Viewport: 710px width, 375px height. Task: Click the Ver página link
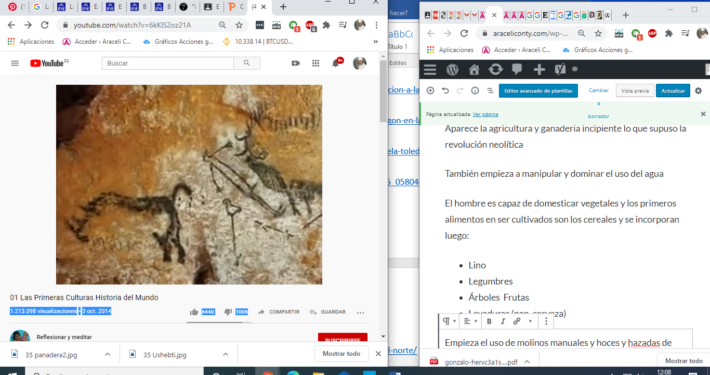pos(485,115)
